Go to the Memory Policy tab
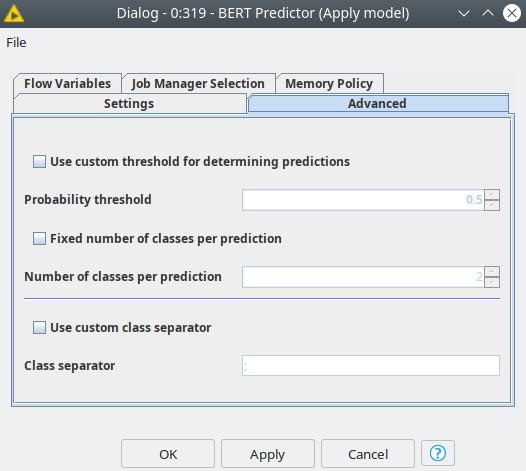This screenshot has width=526, height=471. 329,84
